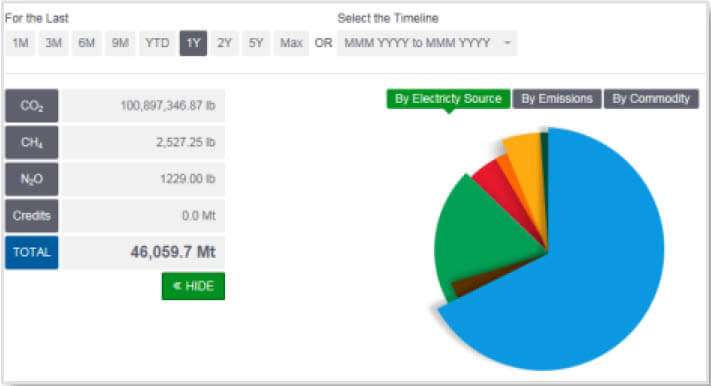
Task: Click the blue TOTAL label
Action: pos(32,252)
